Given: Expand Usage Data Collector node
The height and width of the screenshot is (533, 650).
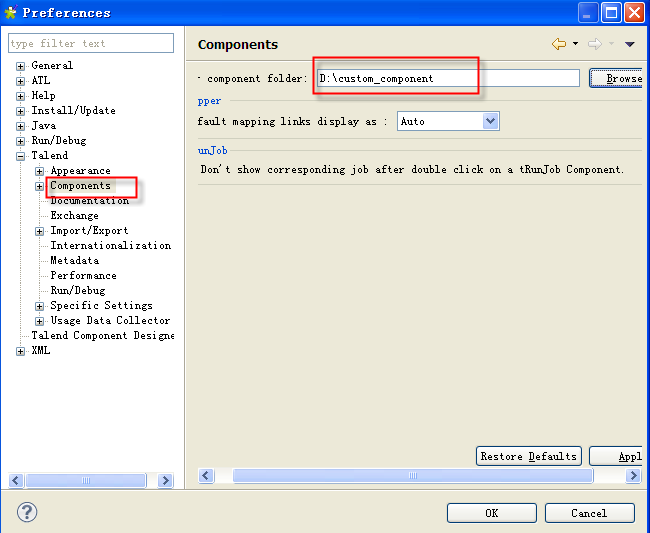Looking at the screenshot, I should [x=39, y=321].
